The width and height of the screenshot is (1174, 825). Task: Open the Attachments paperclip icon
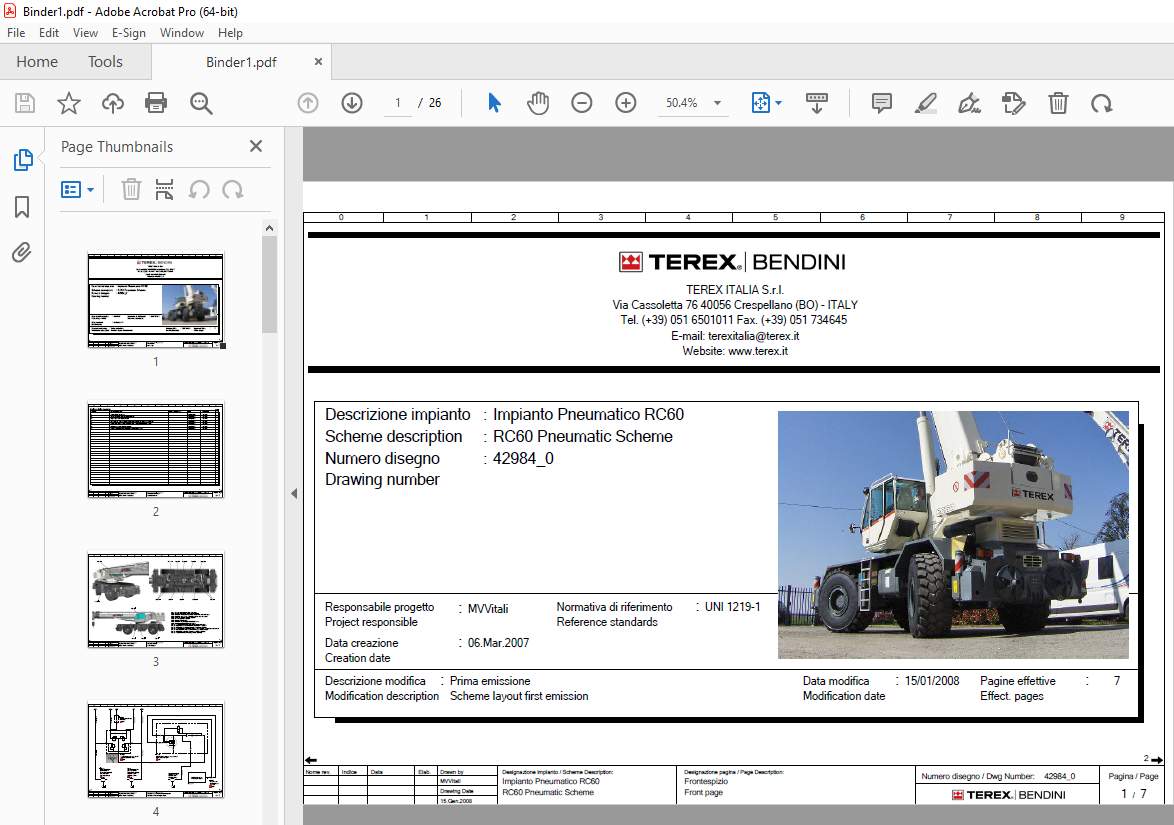(22, 252)
